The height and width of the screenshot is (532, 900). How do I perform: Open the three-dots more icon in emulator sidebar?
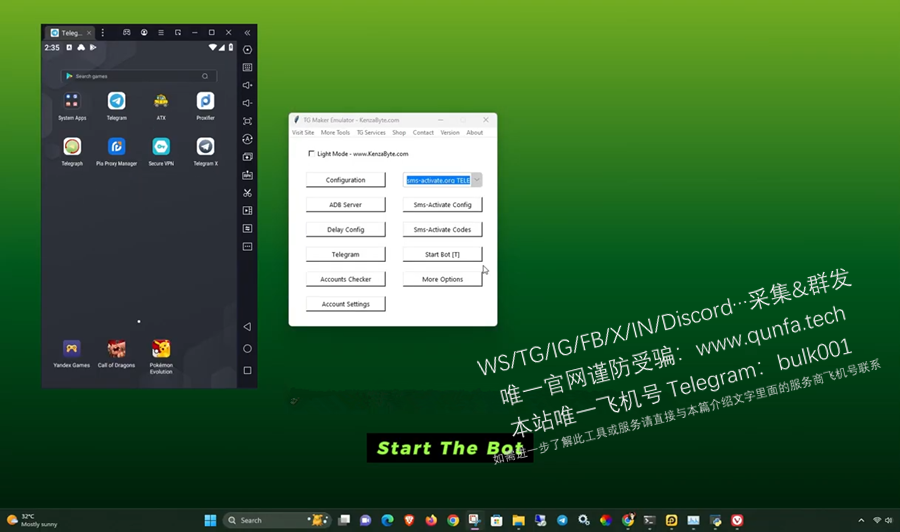coord(247,247)
